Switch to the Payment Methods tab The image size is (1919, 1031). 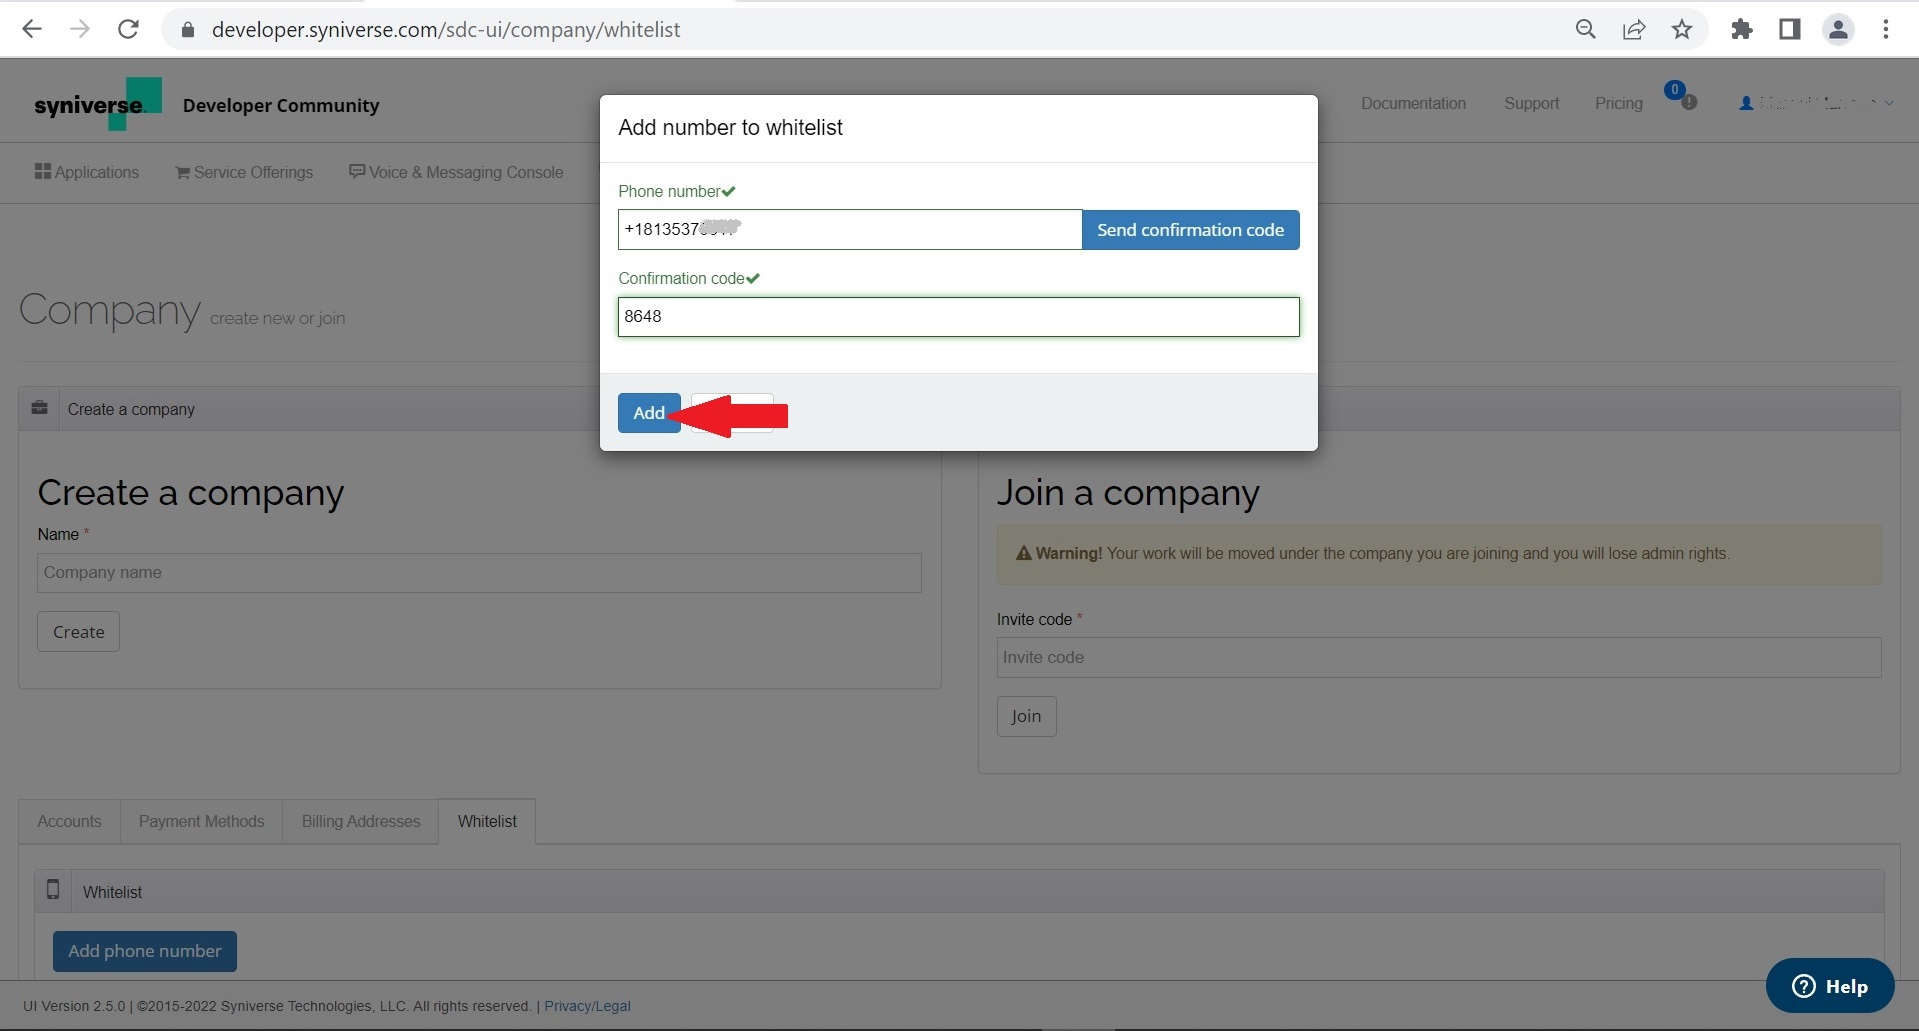[201, 821]
